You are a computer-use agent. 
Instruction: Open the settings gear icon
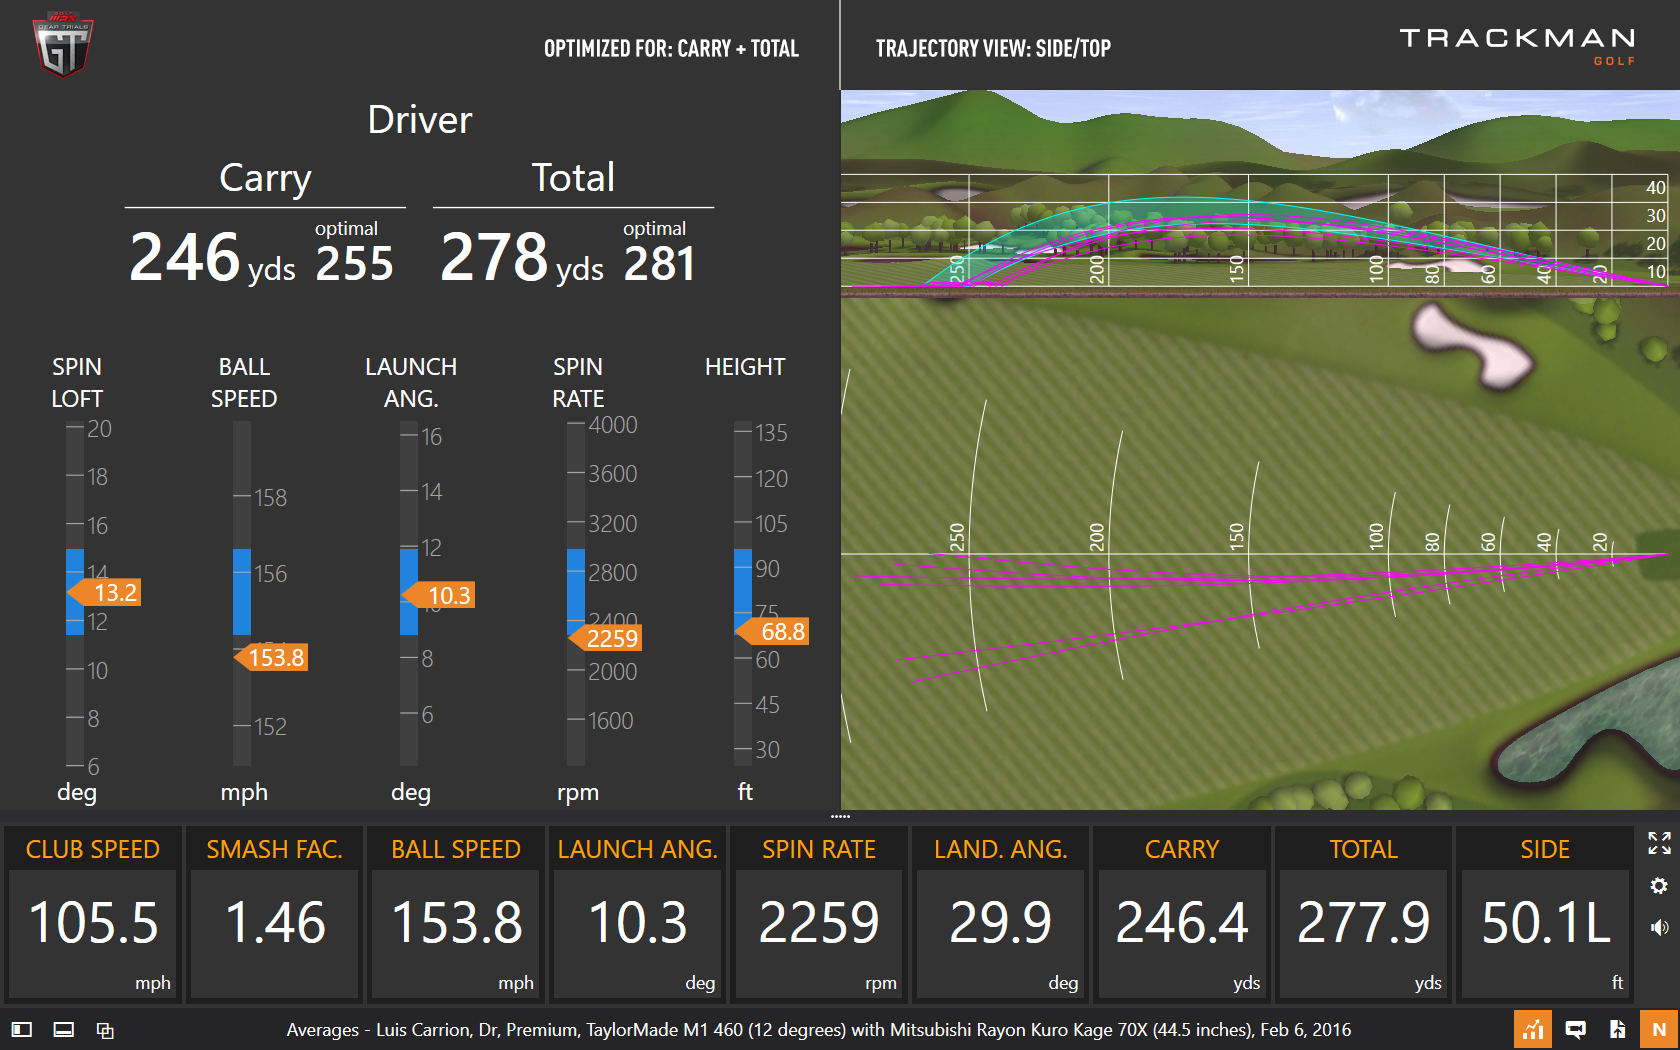point(1659,885)
